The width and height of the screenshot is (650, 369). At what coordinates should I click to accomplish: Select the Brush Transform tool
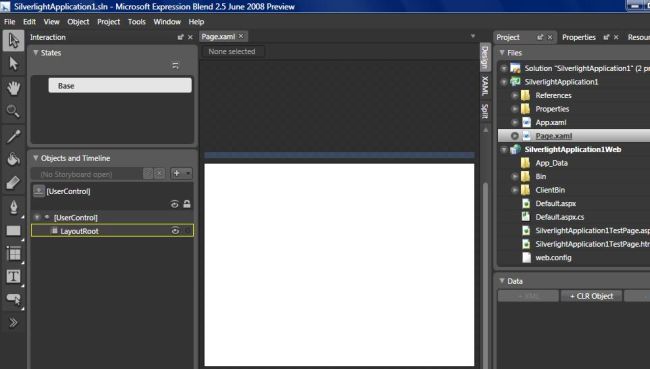(x=13, y=182)
